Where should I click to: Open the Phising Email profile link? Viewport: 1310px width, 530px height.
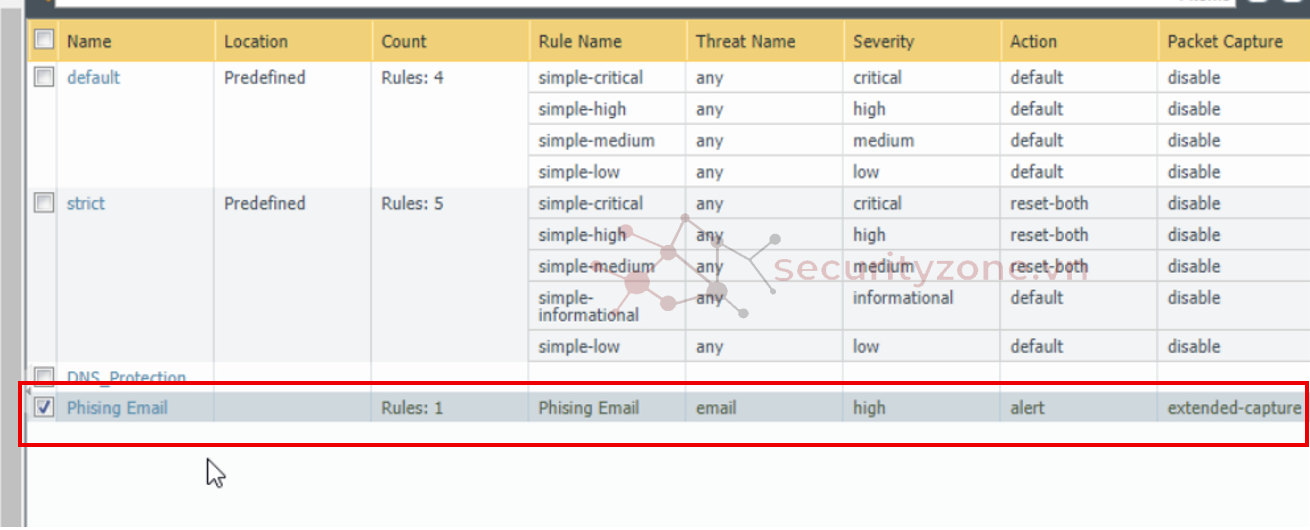point(117,408)
